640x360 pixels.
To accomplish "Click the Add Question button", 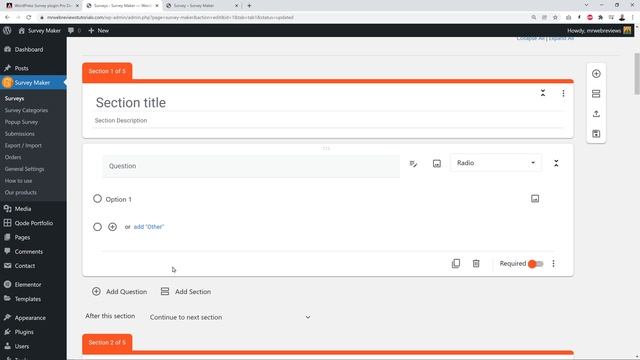I will click(120, 291).
